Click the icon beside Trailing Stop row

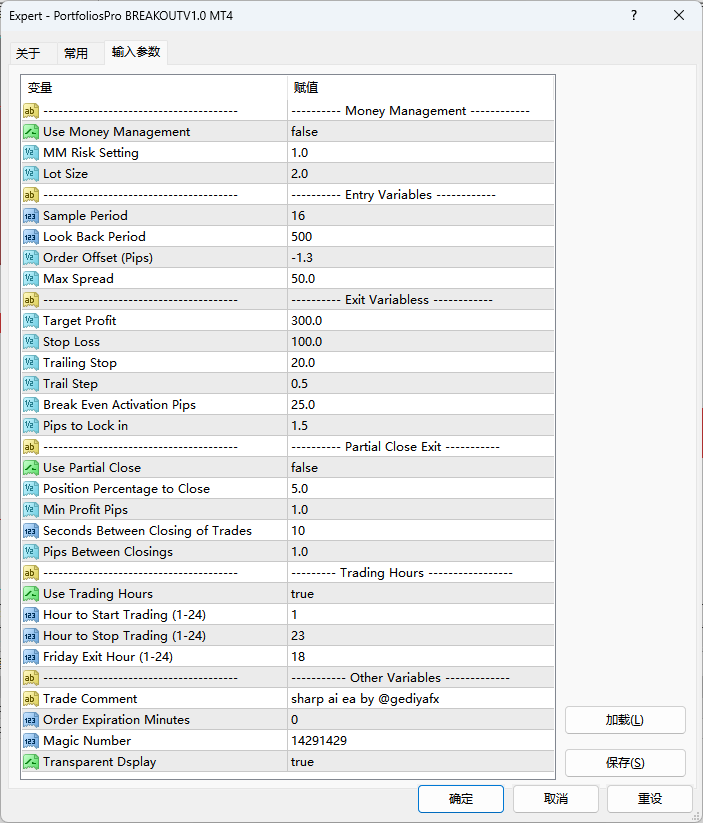[x=31, y=363]
